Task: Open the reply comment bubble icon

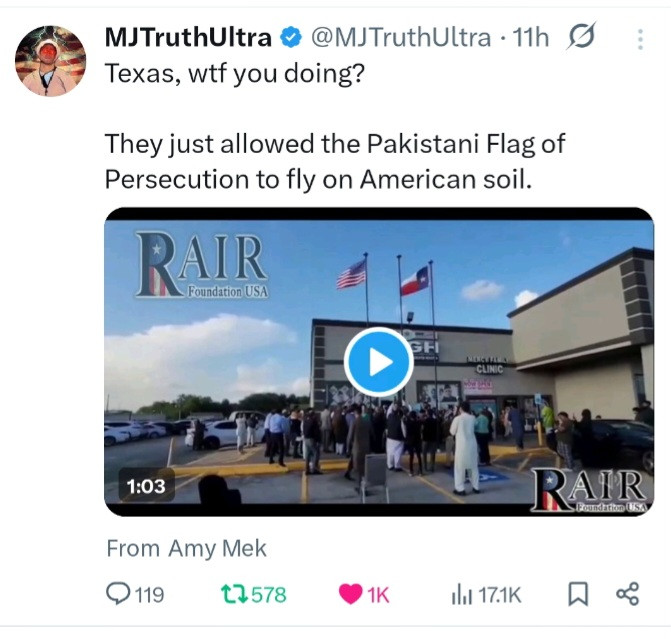Action: click(117, 594)
